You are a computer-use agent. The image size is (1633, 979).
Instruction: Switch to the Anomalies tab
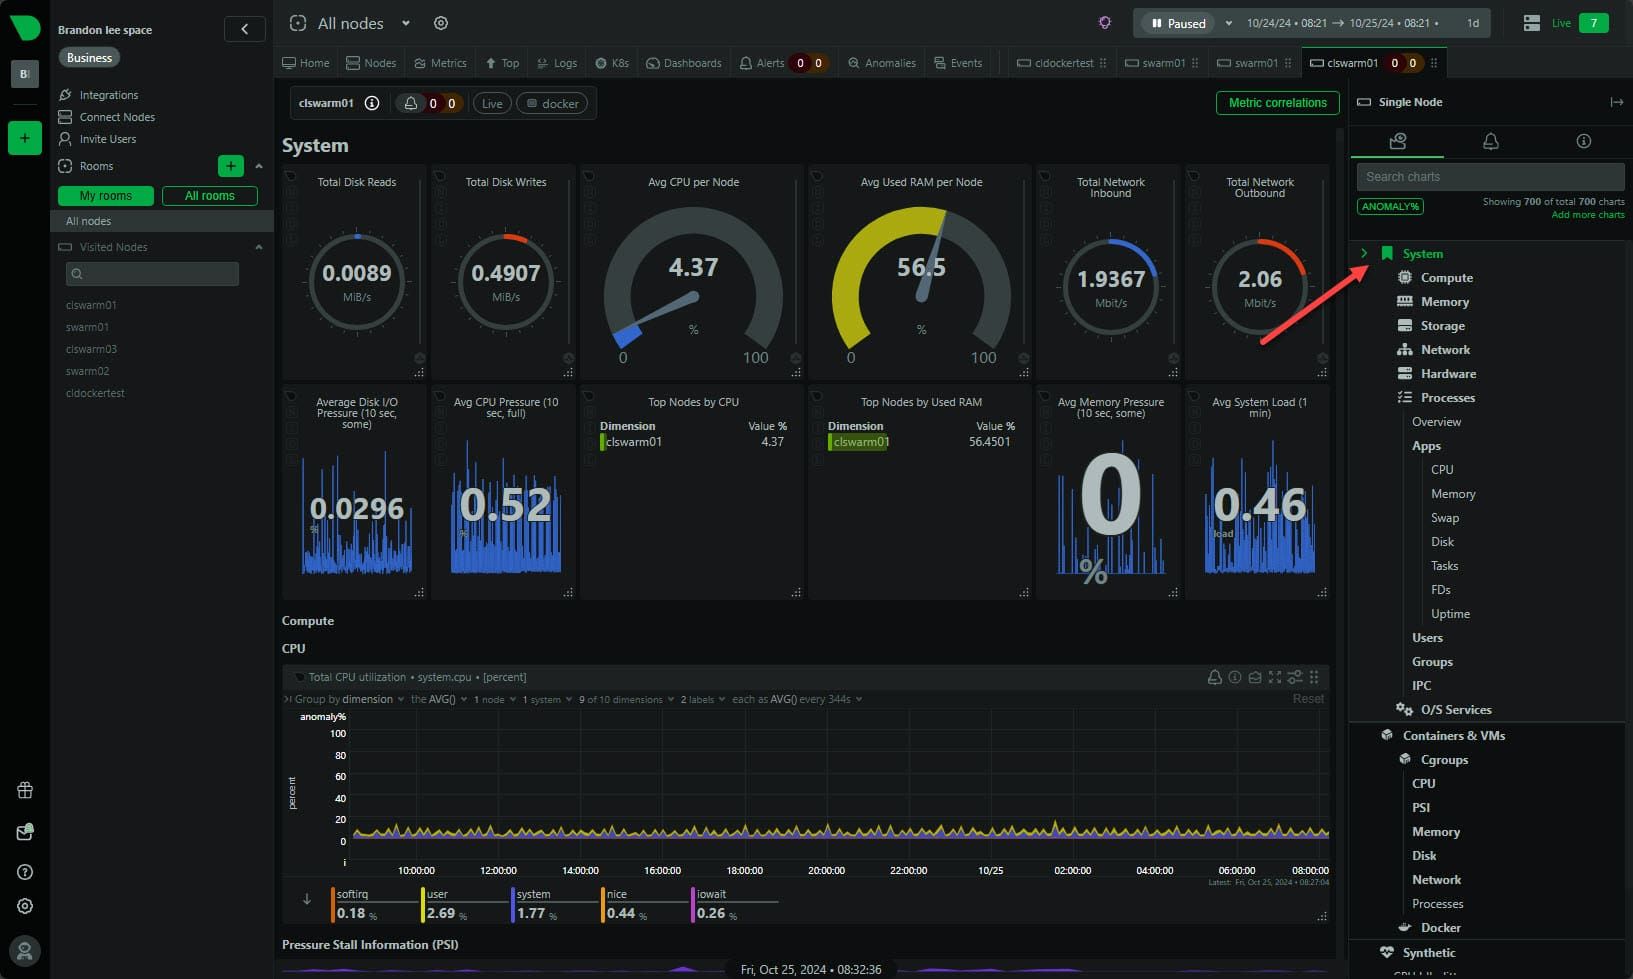pyautogui.click(x=881, y=63)
